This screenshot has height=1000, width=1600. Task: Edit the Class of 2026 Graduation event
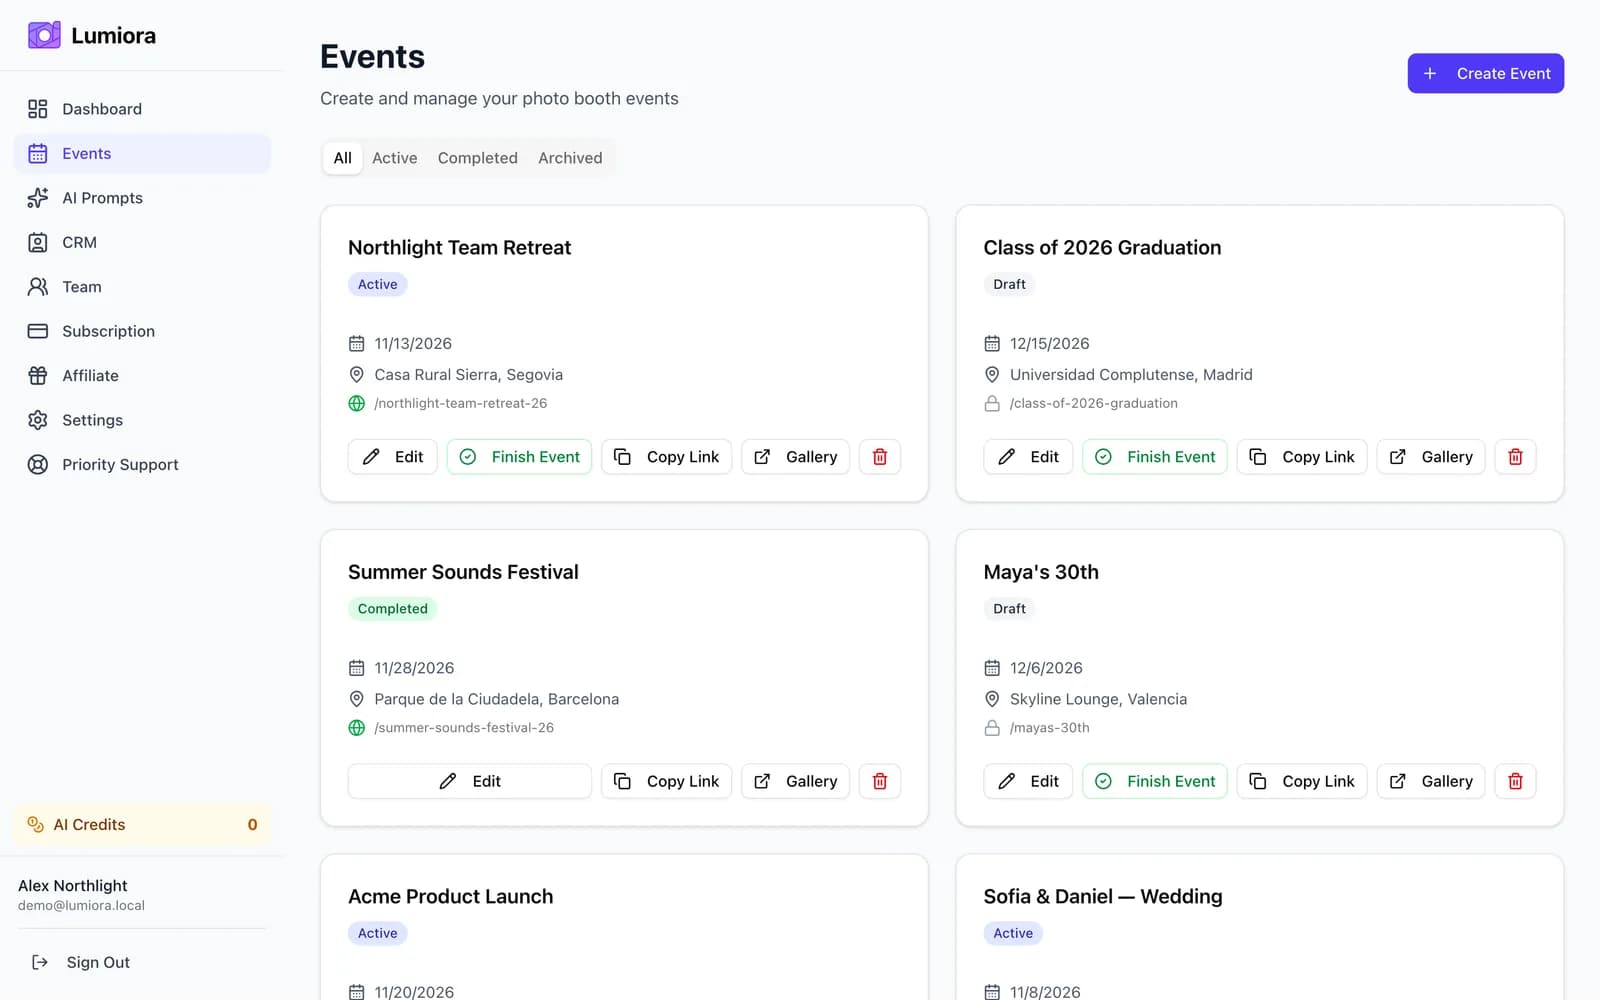(x=1028, y=457)
